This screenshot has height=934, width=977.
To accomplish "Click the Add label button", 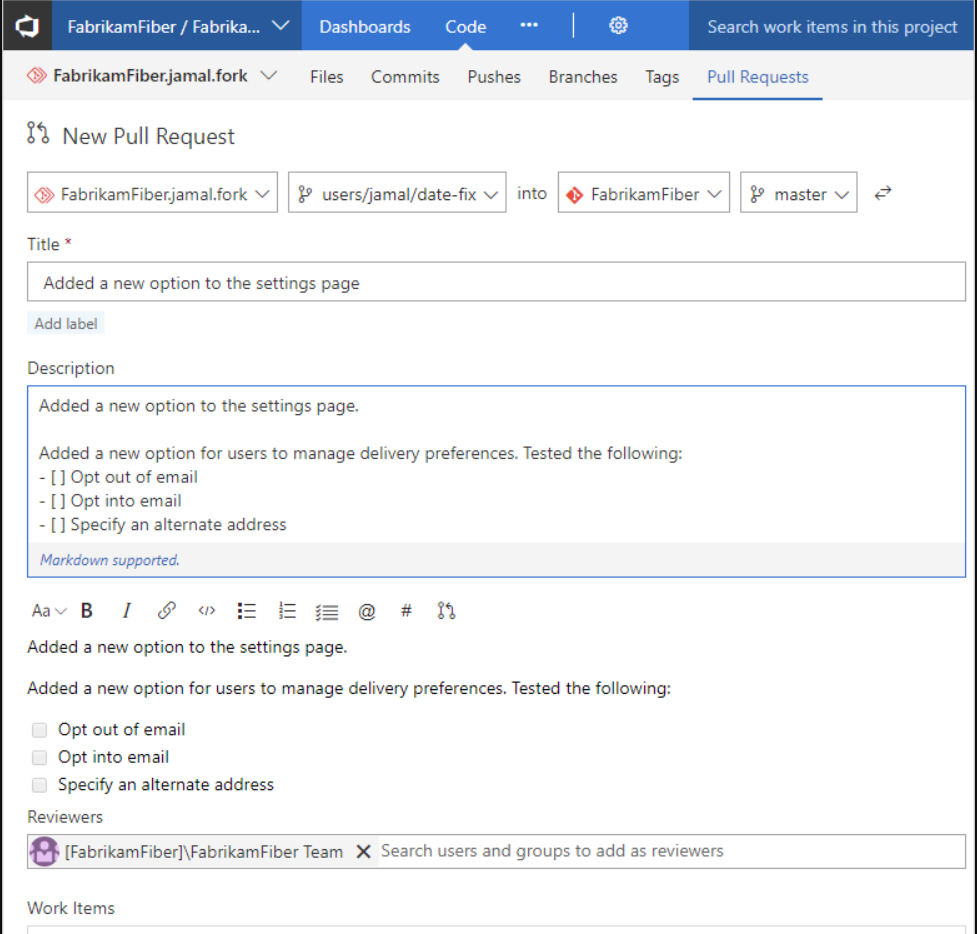I will (x=65, y=323).
